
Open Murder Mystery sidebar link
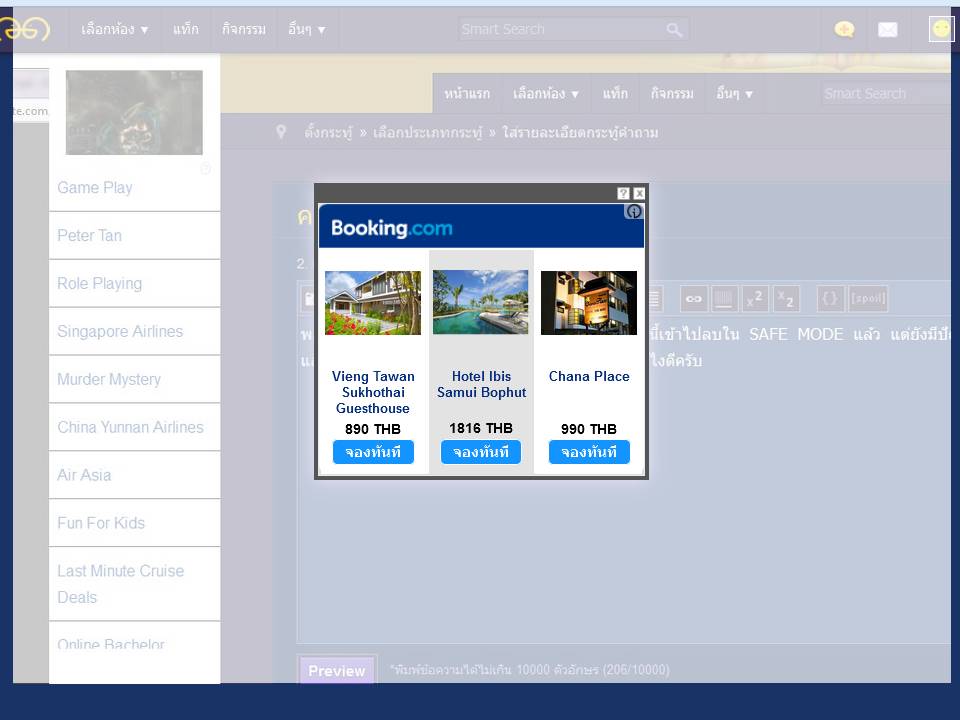[109, 380]
